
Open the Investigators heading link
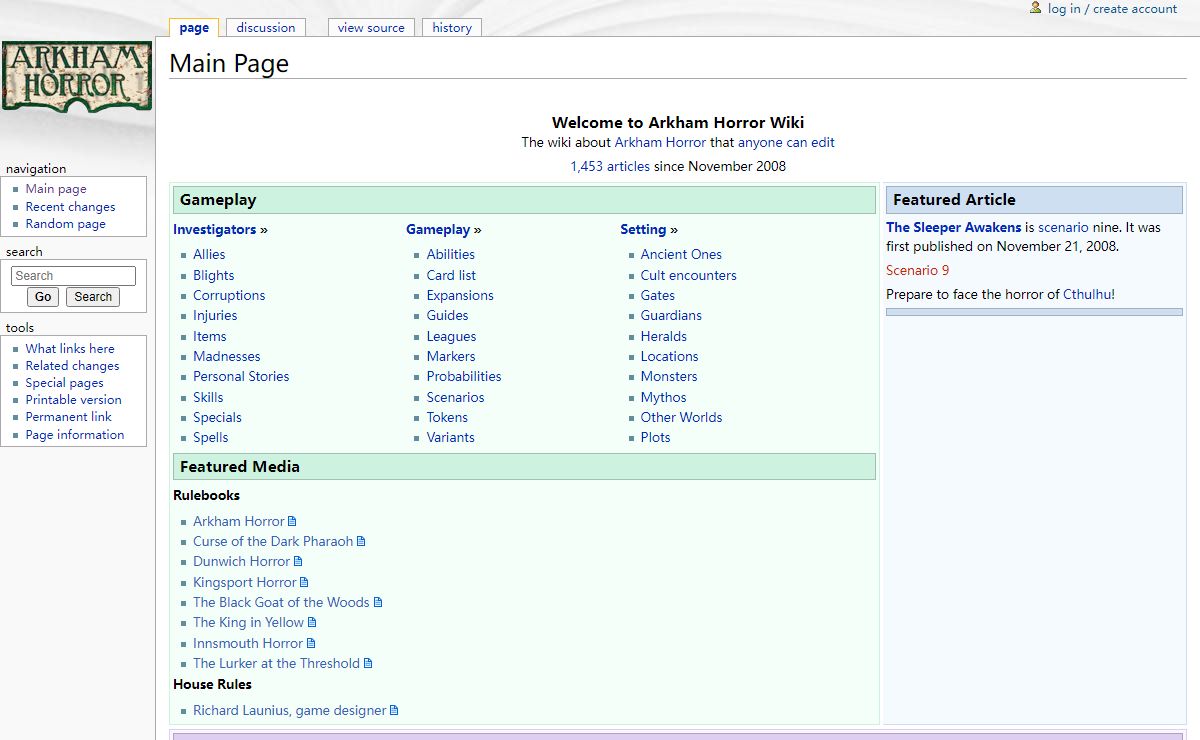(214, 229)
